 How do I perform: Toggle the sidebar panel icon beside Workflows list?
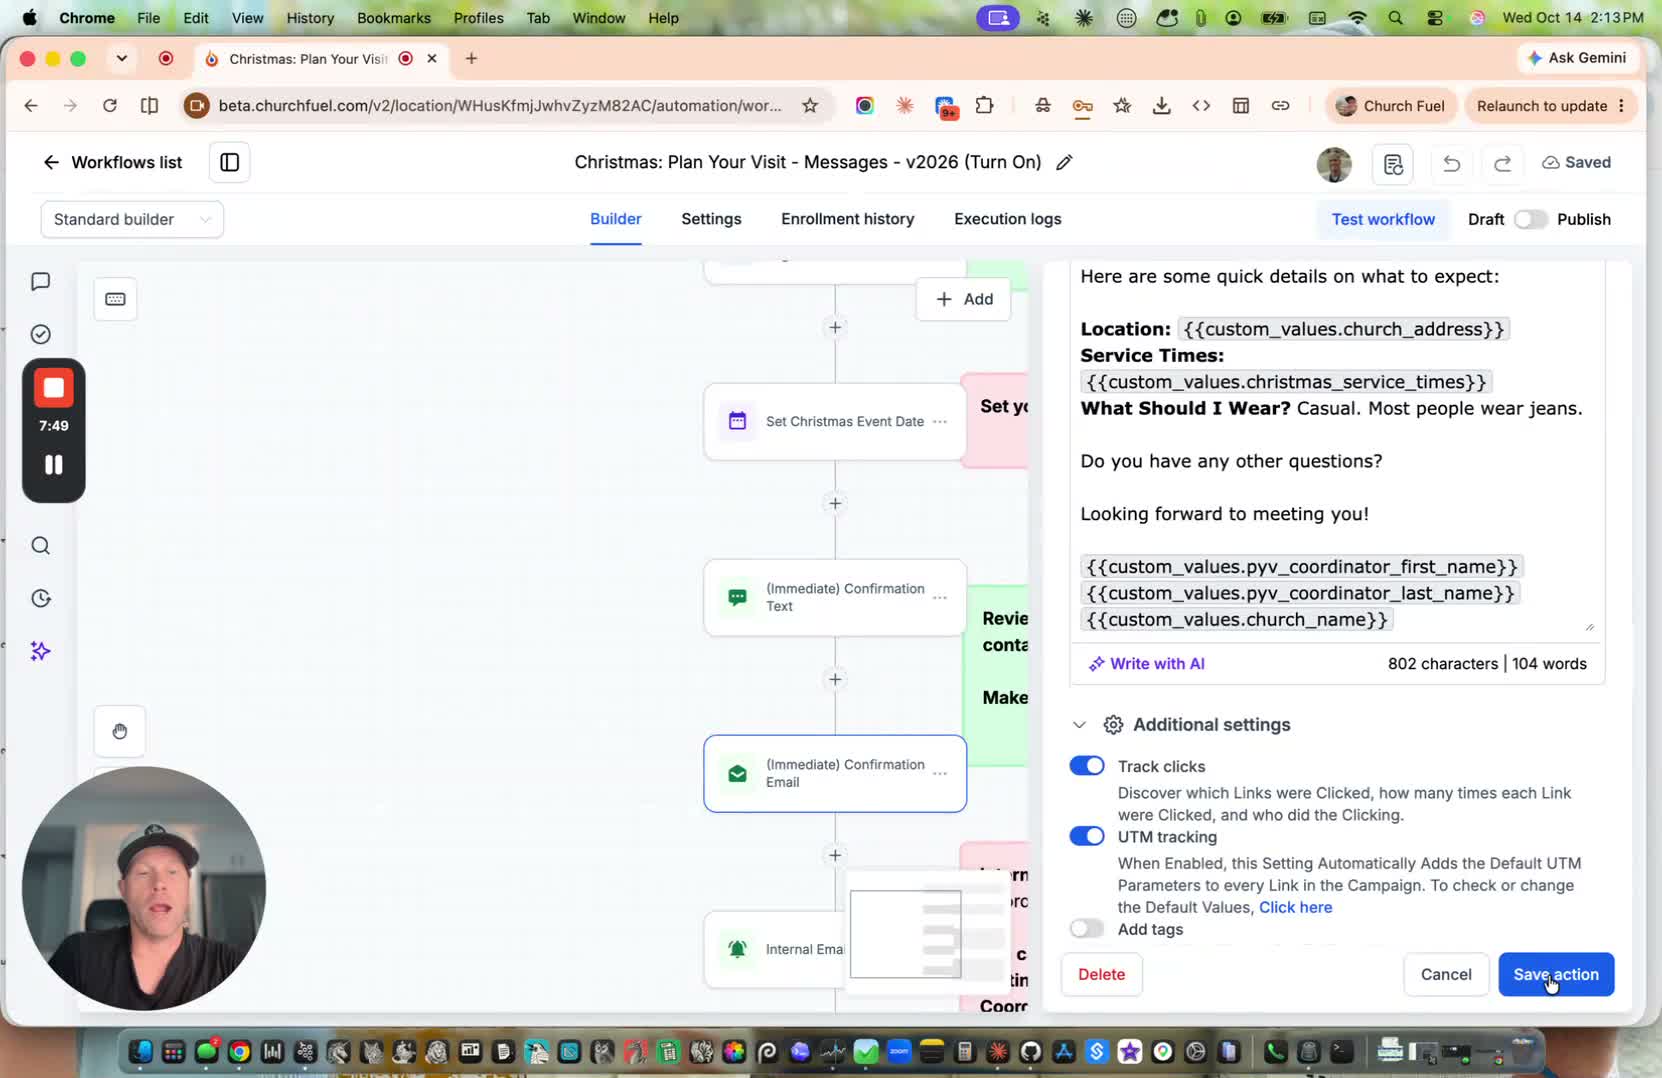[x=229, y=162]
